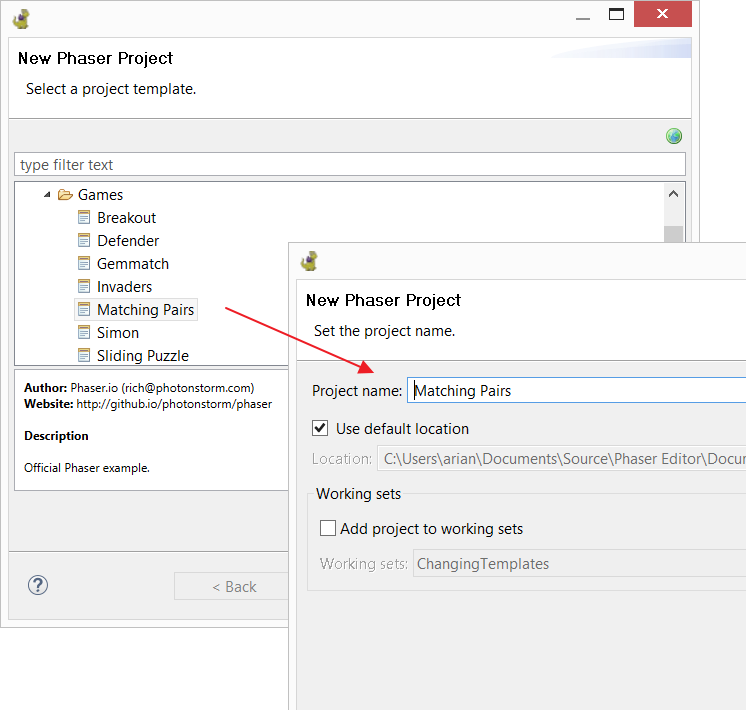Collapse the Games tree node
746x710 pixels.
[x=47, y=195]
